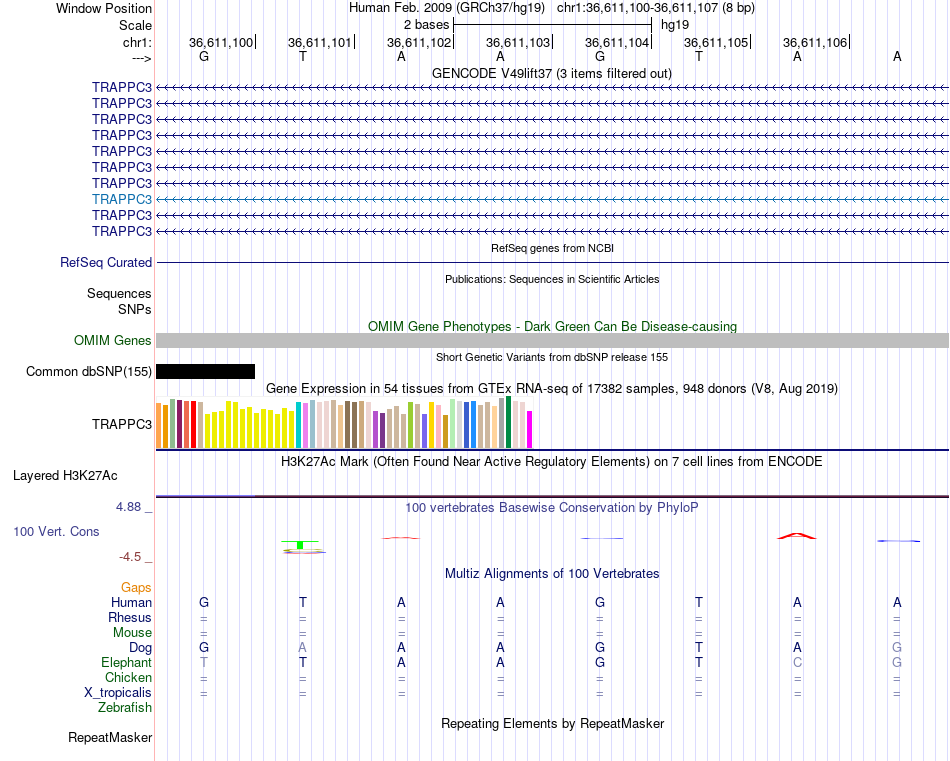Click 'Repeating Elements by RepeatMasker' title

[552, 723]
